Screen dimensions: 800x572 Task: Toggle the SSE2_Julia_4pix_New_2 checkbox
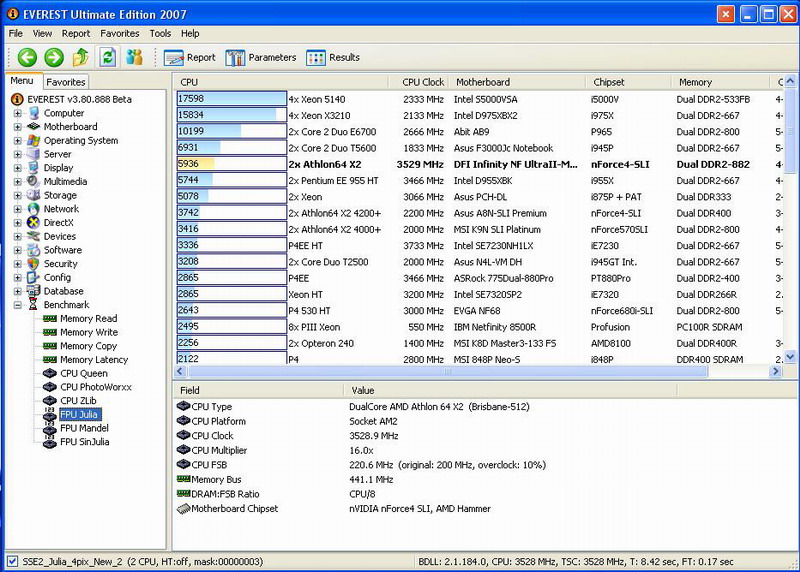[x=12, y=562]
